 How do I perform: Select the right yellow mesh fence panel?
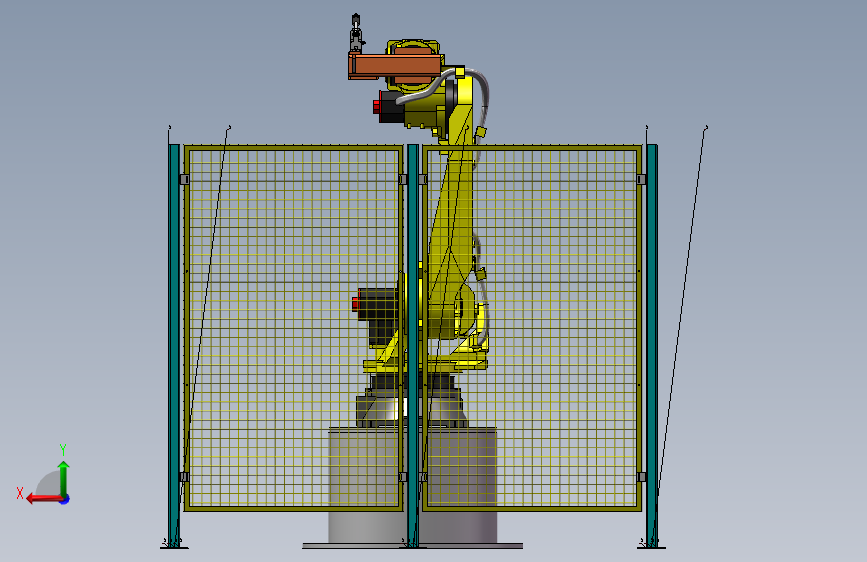[x=532, y=327]
